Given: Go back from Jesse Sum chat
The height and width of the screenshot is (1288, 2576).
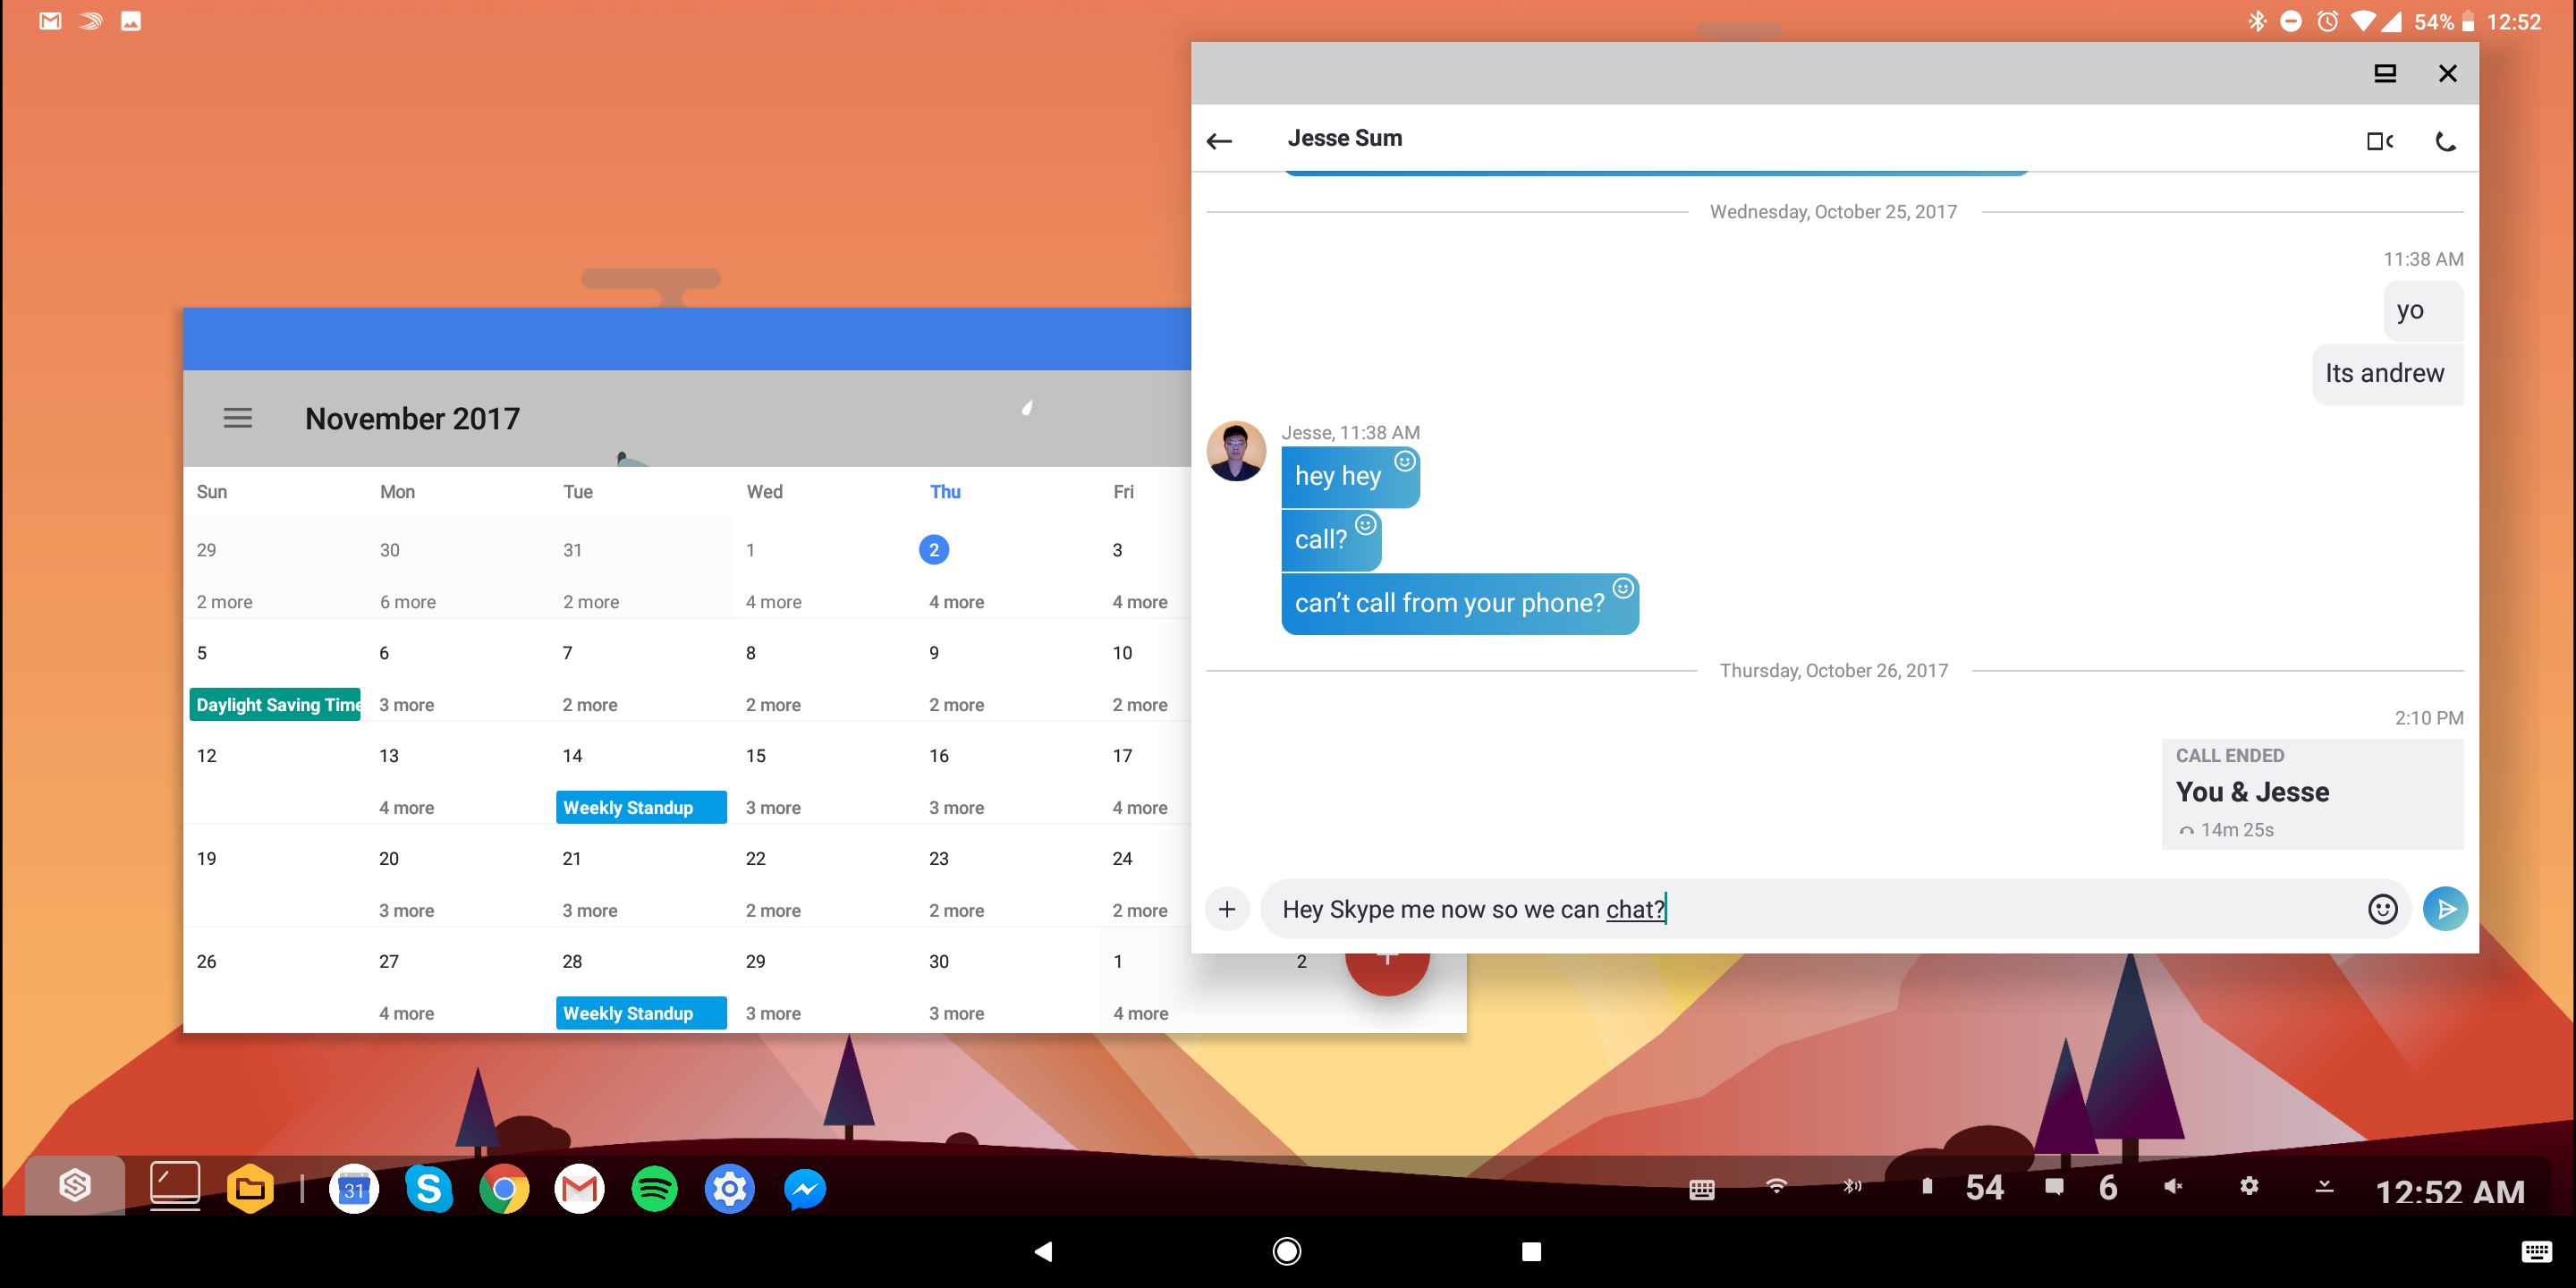Looking at the screenshot, I should point(1219,141).
